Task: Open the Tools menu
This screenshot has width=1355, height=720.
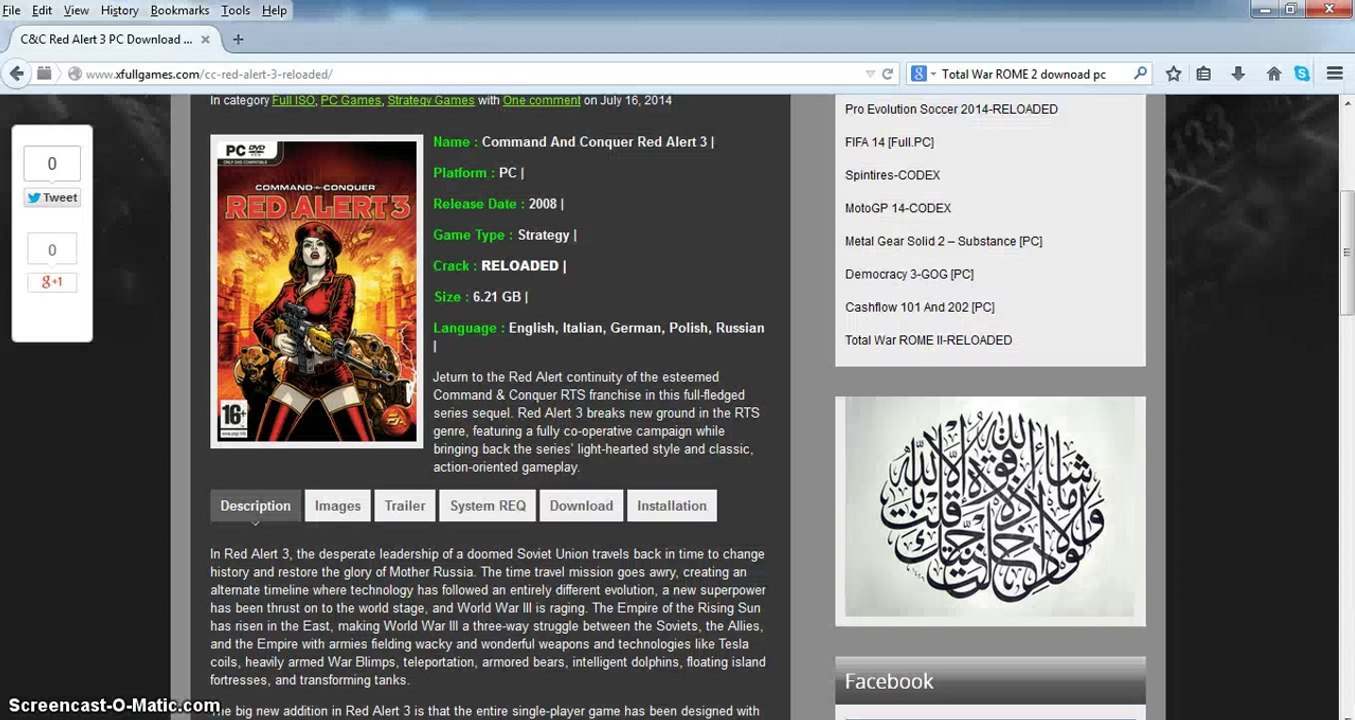Action: pos(236,10)
